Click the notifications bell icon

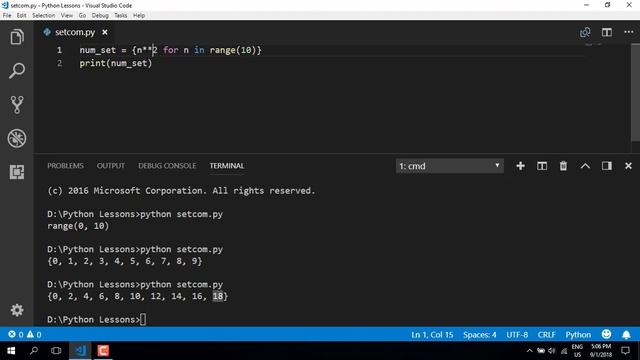(x=626, y=335)
